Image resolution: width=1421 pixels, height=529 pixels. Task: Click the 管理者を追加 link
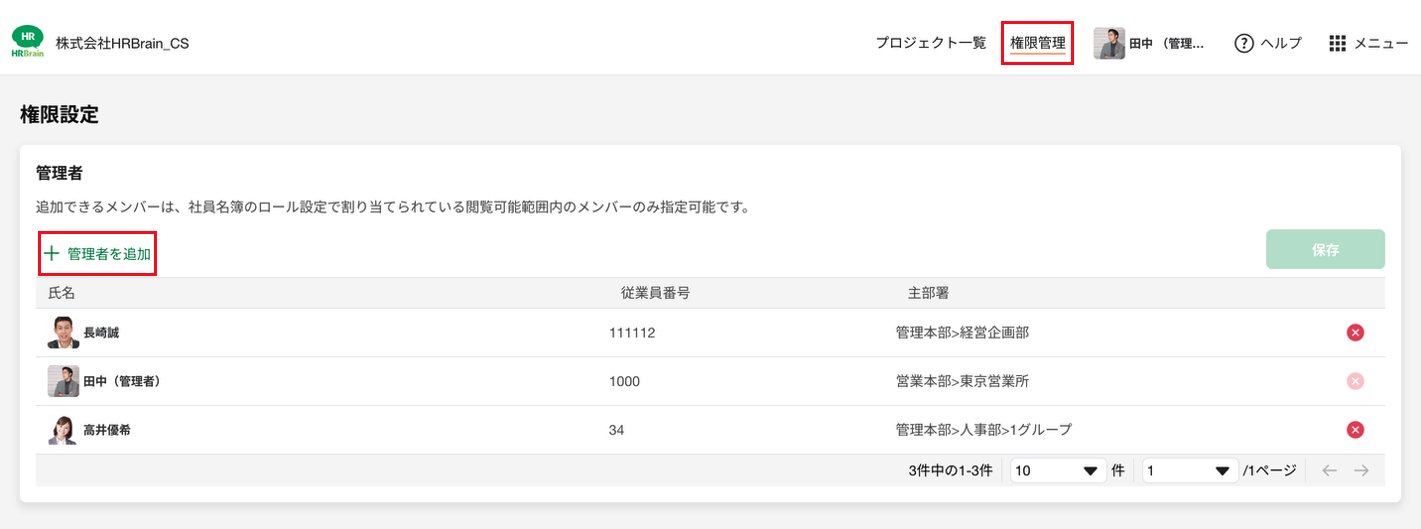click(x=109, y=254)
